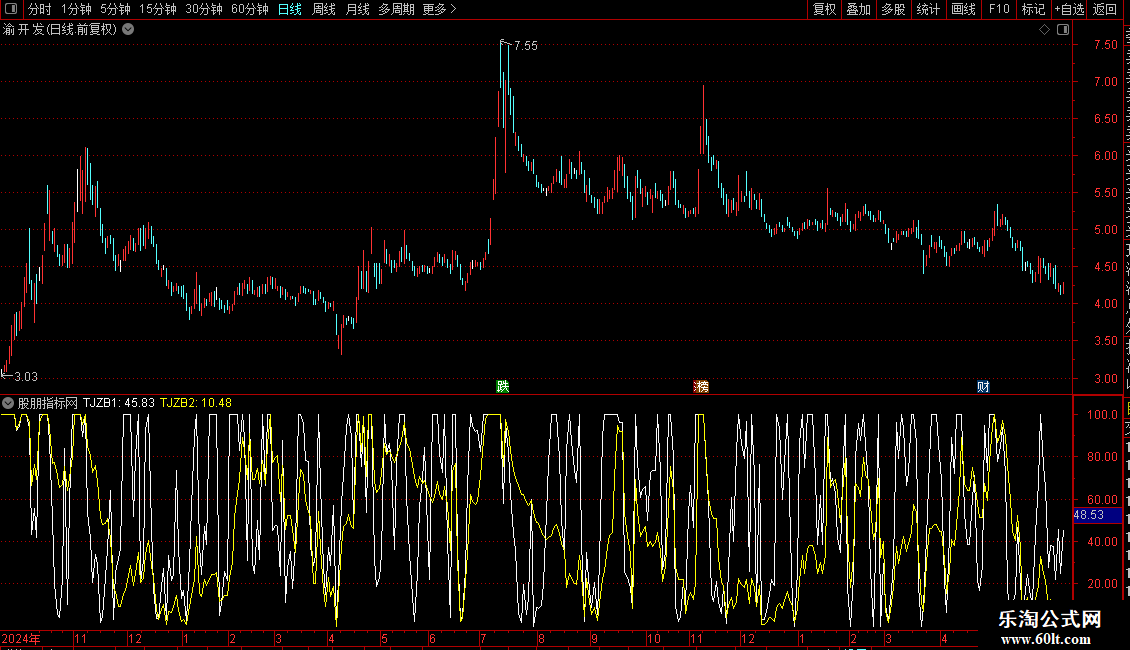Click the TJZB1: 45.83 indicator value
This screenshot has height=650, width=1130.
[119, 403]
